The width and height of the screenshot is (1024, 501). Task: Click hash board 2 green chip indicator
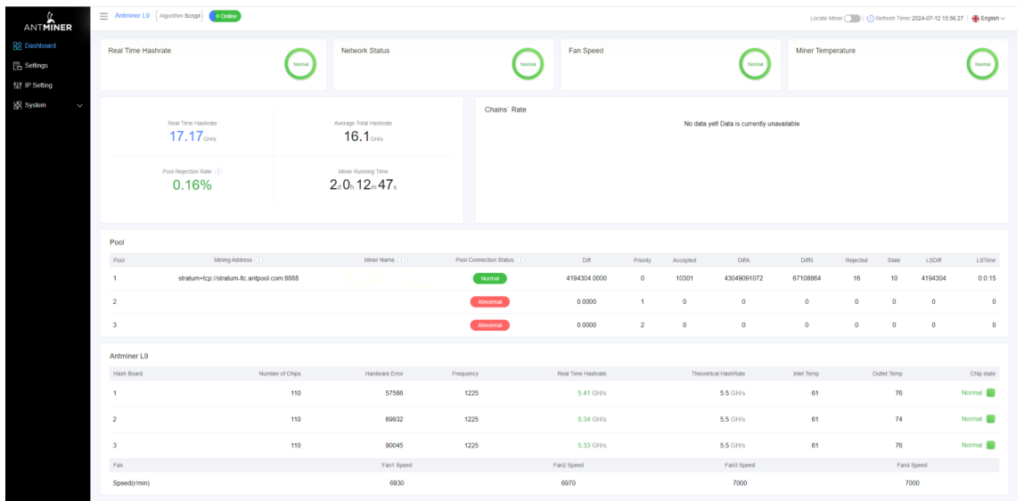point(991,419)
